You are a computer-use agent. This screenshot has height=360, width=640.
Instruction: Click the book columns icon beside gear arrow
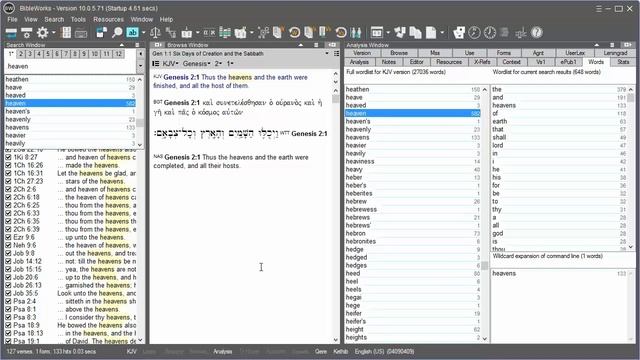click(x=66, y=33)
